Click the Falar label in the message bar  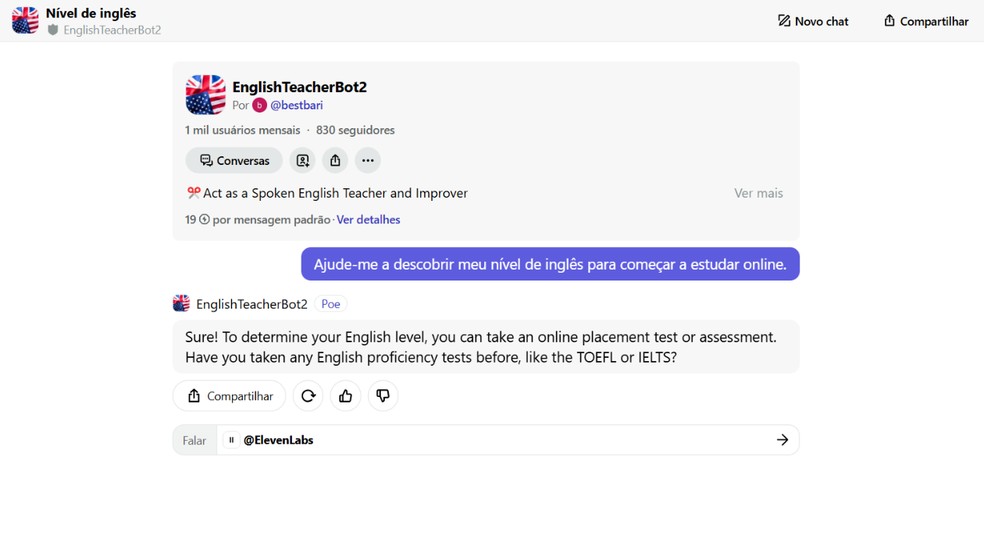pyautogui.click(x=194, y=440)
